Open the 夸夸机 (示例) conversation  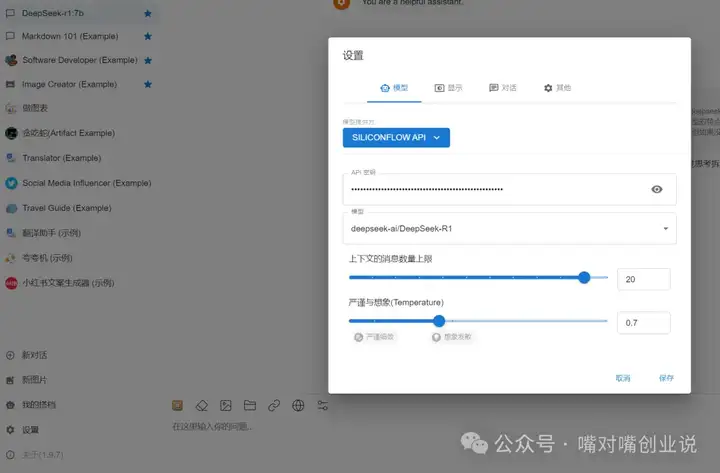click(78, 258)
